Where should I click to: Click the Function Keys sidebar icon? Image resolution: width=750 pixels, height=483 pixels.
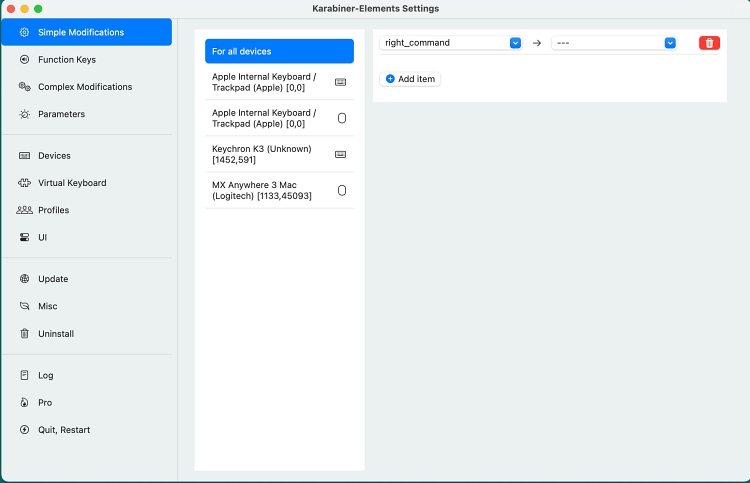24,59
